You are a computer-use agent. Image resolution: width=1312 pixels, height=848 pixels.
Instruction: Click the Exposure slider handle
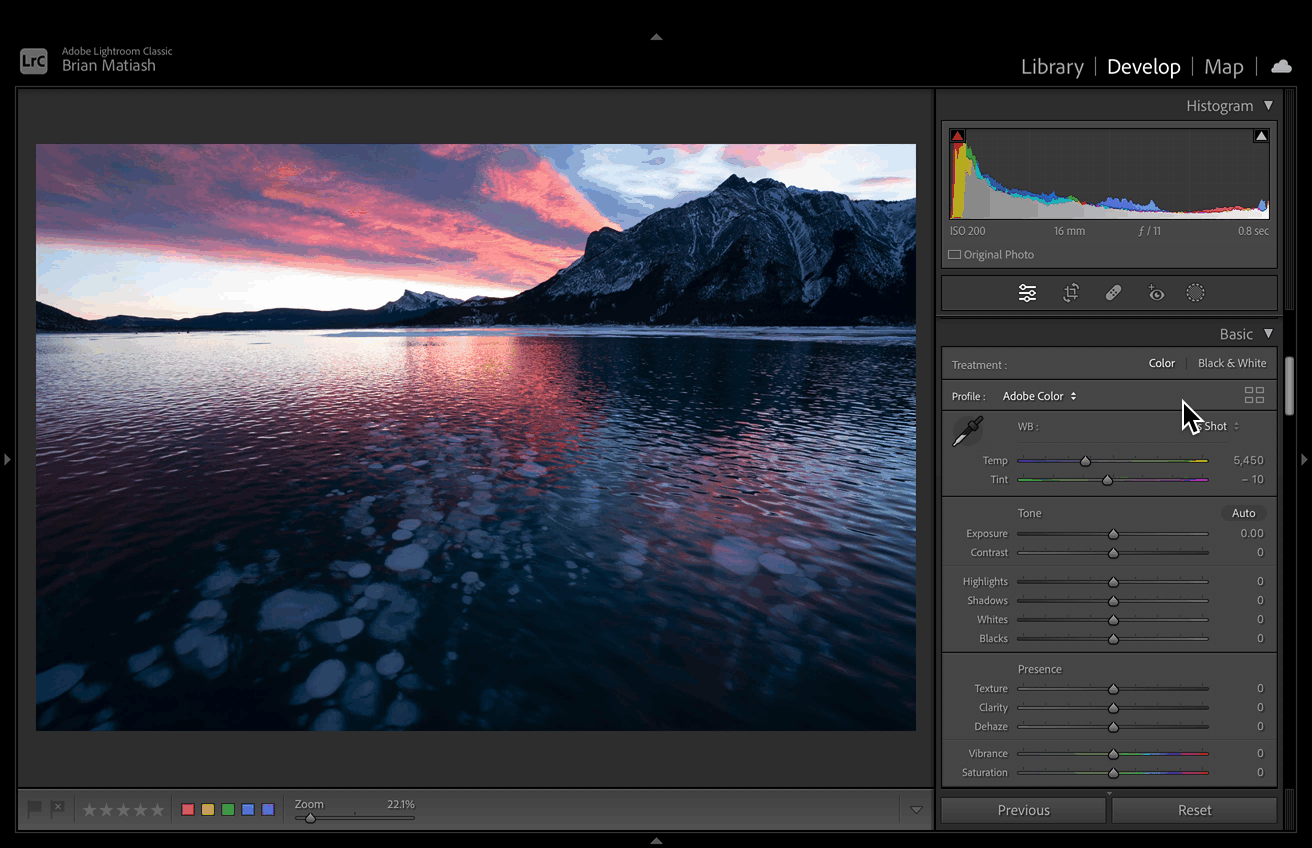click(1113, 534)
